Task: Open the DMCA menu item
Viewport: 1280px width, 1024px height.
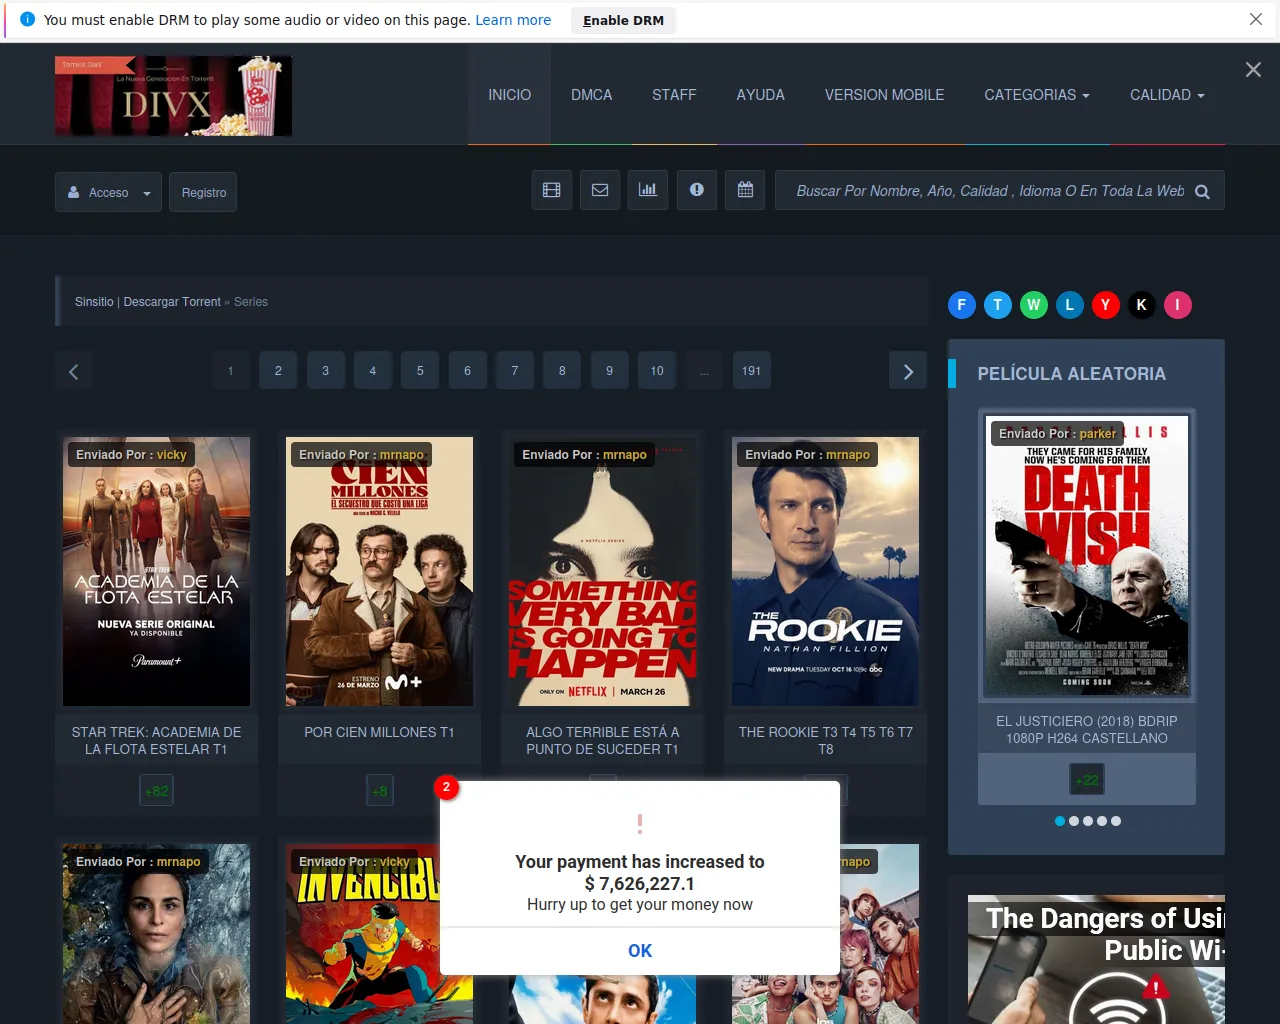Action: tap(592, 95)
